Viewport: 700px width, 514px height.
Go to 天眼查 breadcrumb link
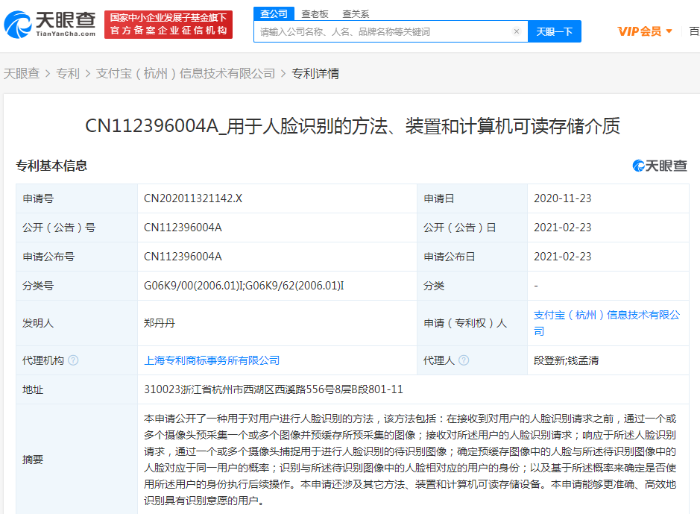[22, 73]
